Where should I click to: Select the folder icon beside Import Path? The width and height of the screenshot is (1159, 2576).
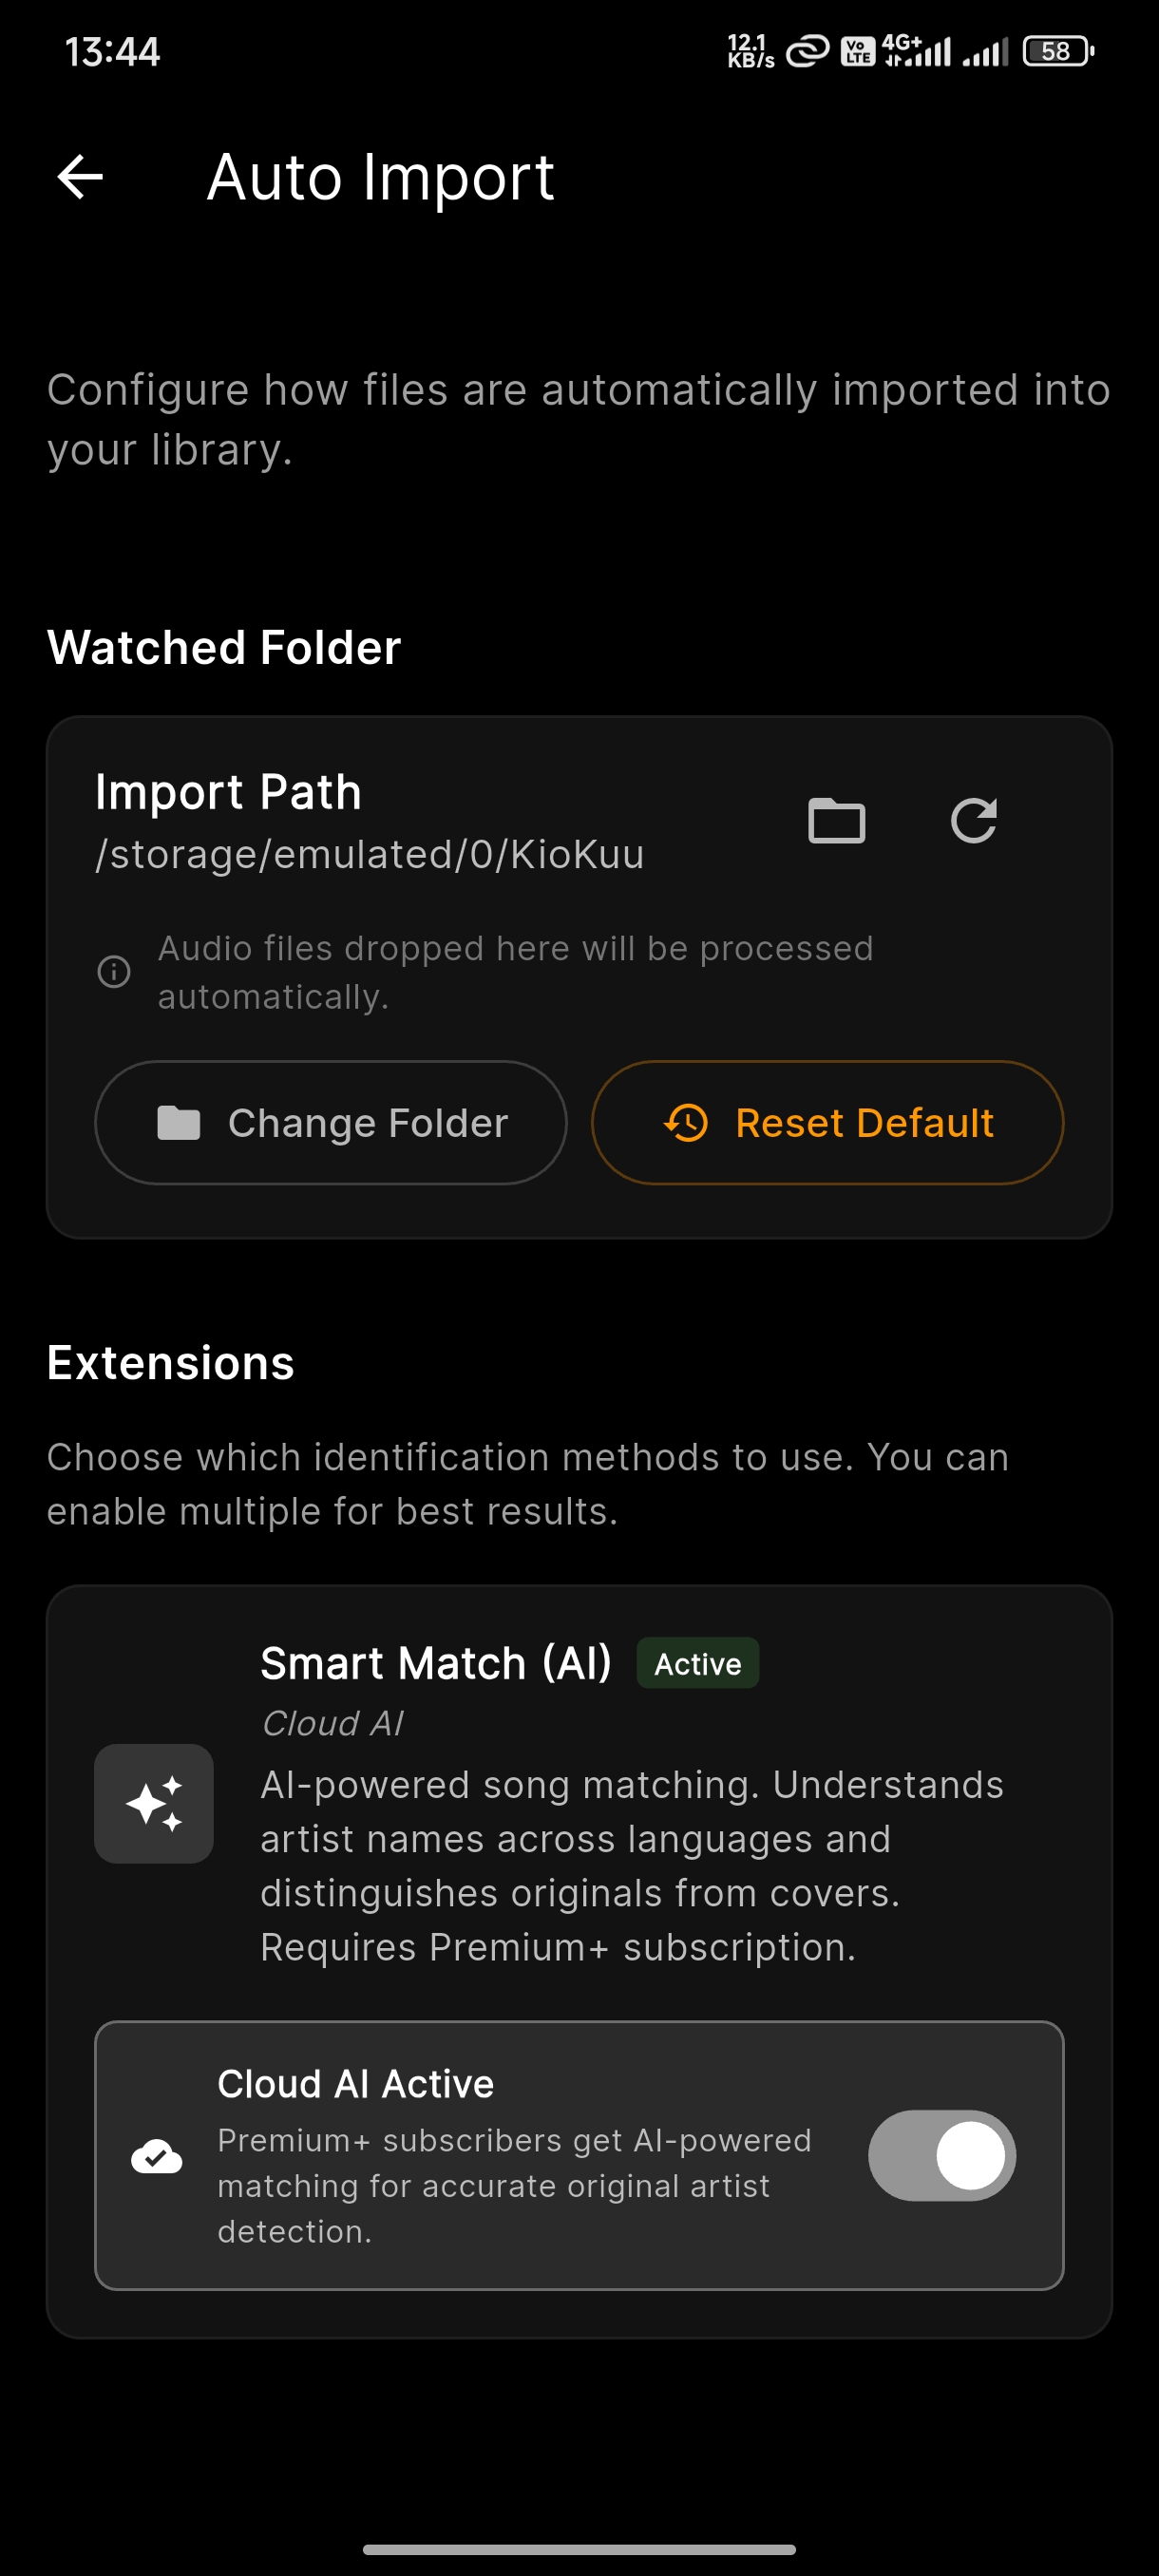pyautogui.click(x=837, y=821)
